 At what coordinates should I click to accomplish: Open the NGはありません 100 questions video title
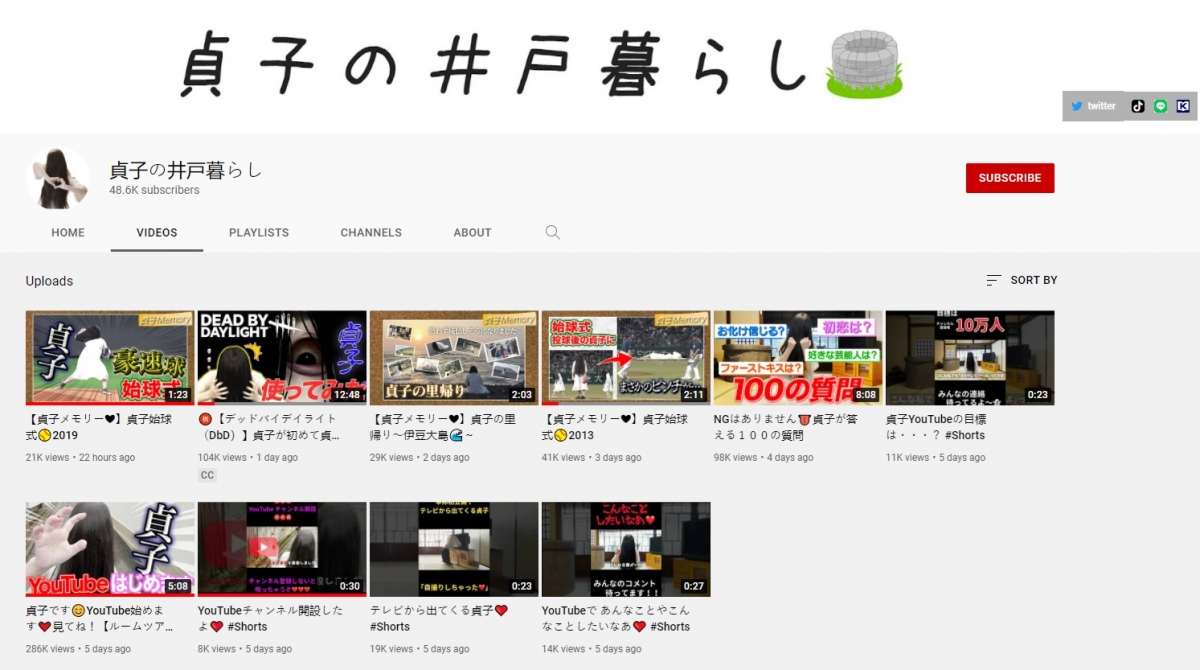(x=785, y=427)
